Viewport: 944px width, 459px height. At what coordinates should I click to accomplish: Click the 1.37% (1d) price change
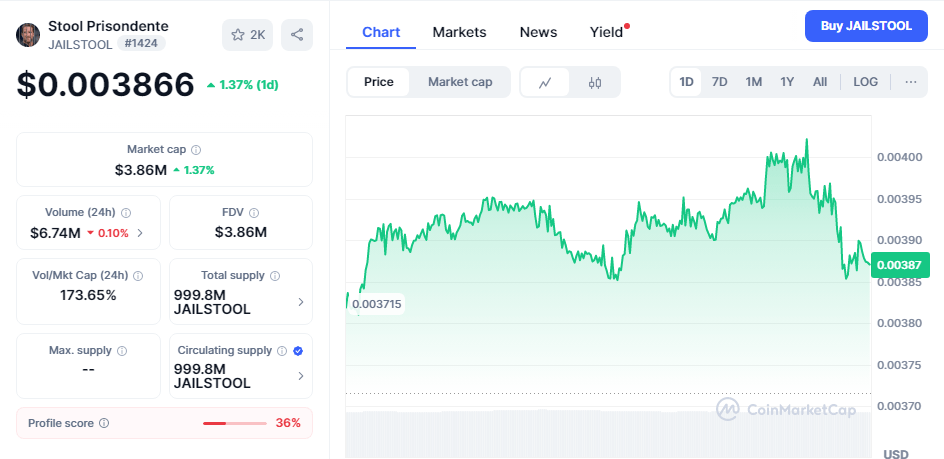tap(243, 85)
